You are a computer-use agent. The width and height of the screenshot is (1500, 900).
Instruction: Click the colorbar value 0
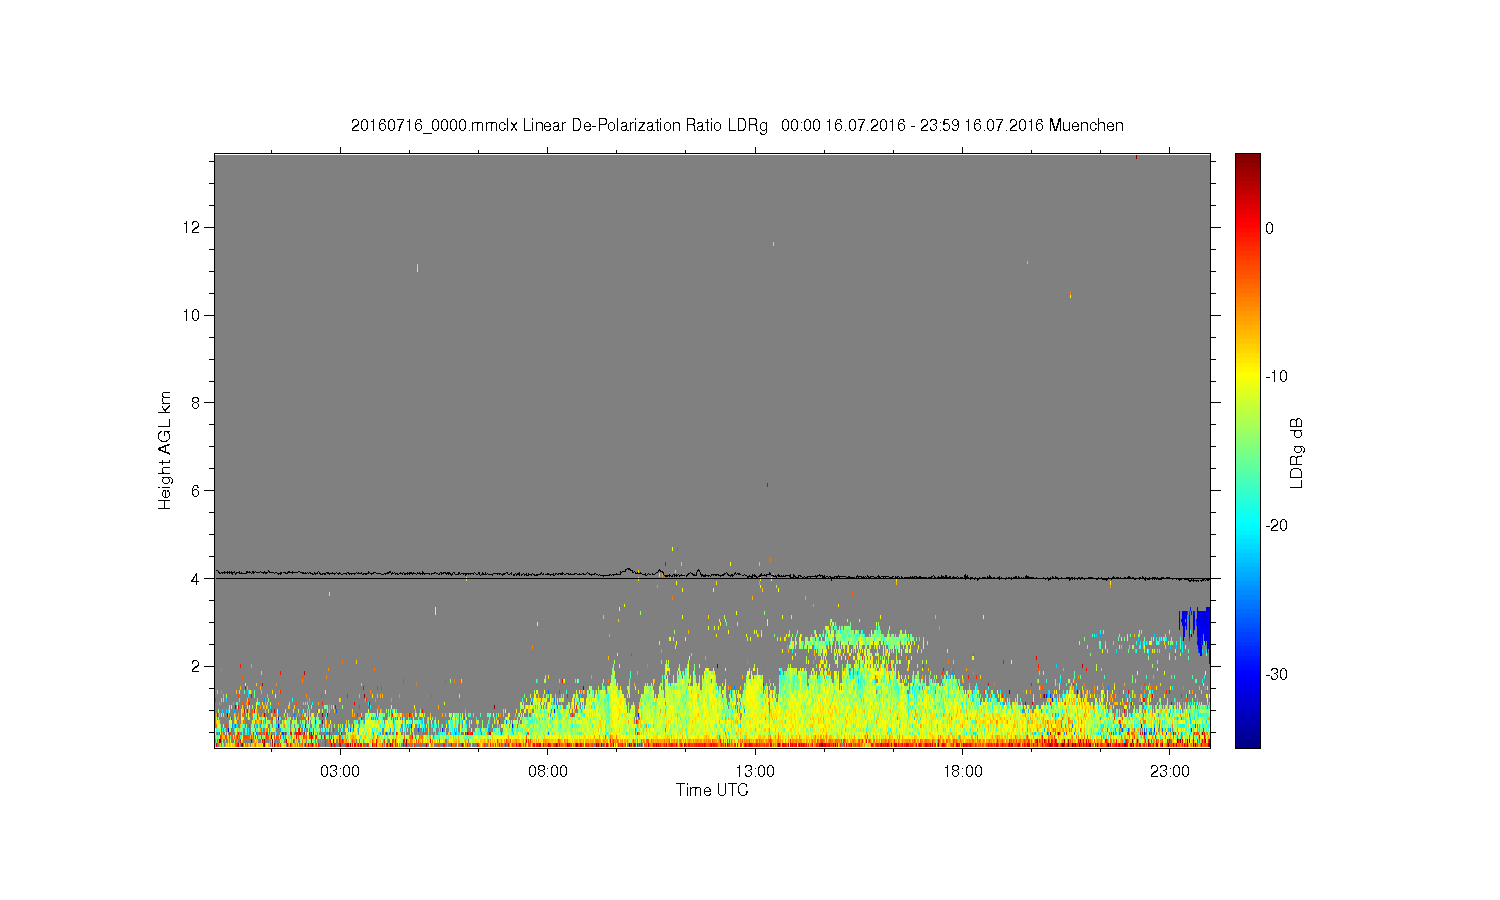point(1270,228)
